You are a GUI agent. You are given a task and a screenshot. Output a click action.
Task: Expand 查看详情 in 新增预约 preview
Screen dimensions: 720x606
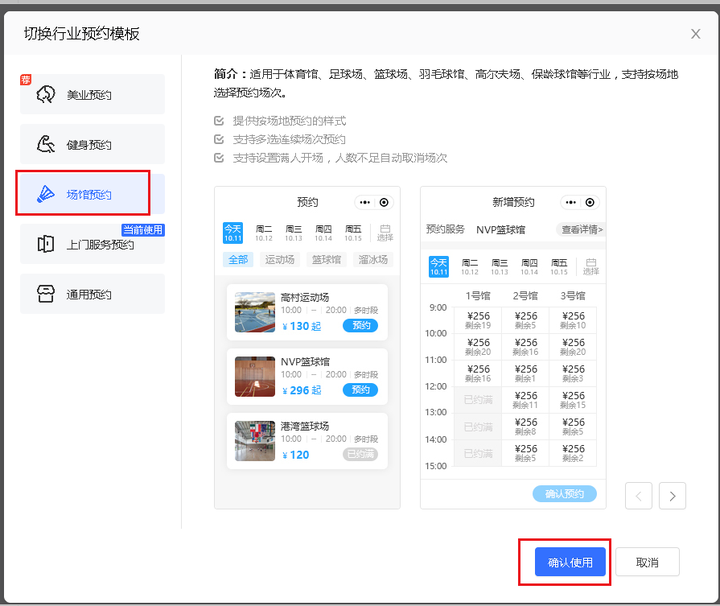pos(581,229)
